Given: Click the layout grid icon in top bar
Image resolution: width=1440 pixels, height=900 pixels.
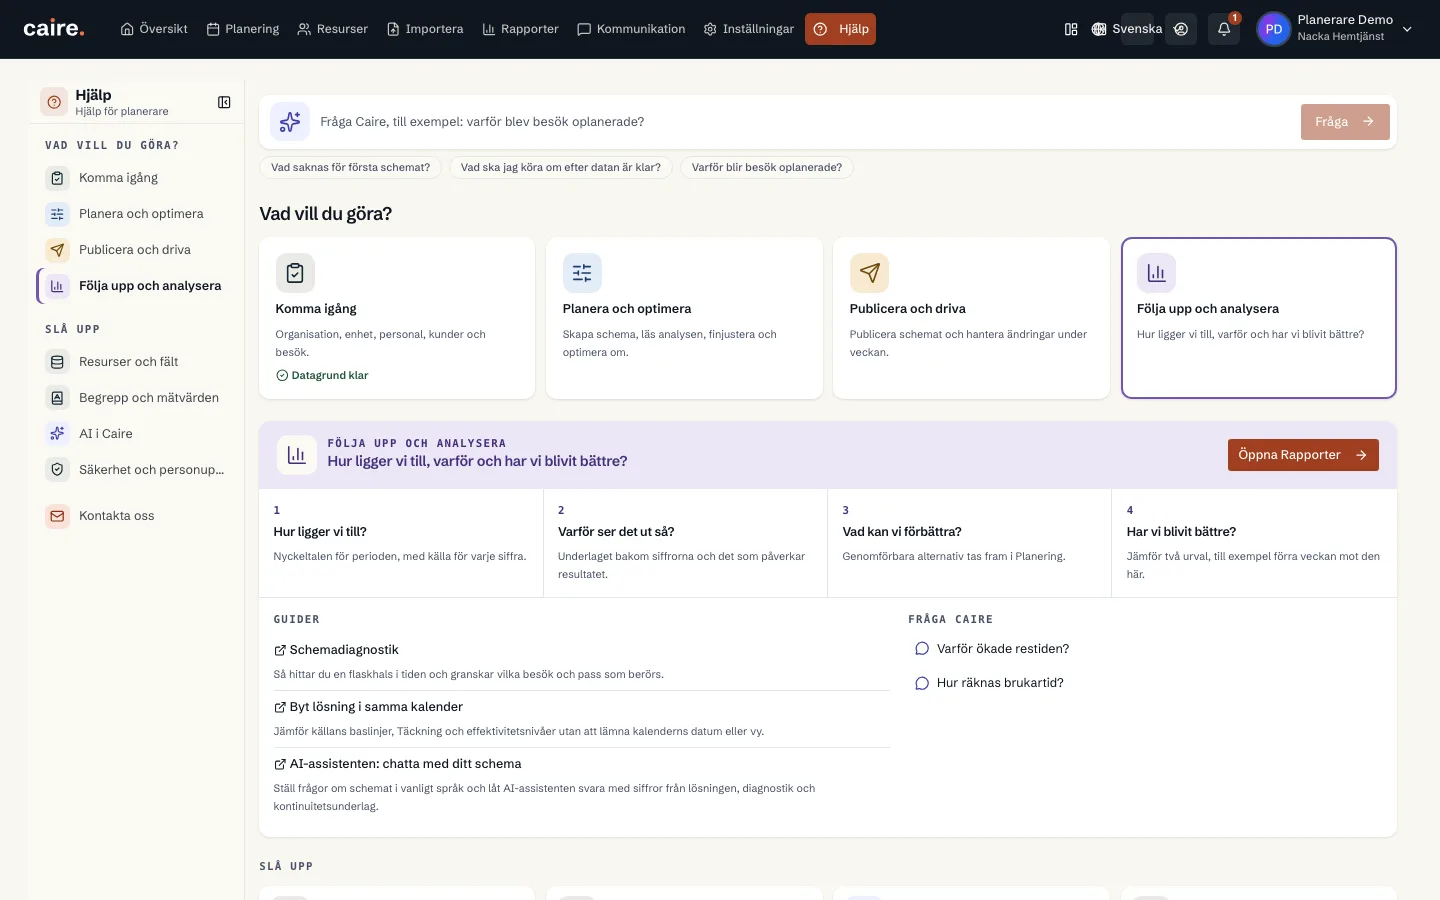Looking at the screenshot, I should [x=1071, y=29].
